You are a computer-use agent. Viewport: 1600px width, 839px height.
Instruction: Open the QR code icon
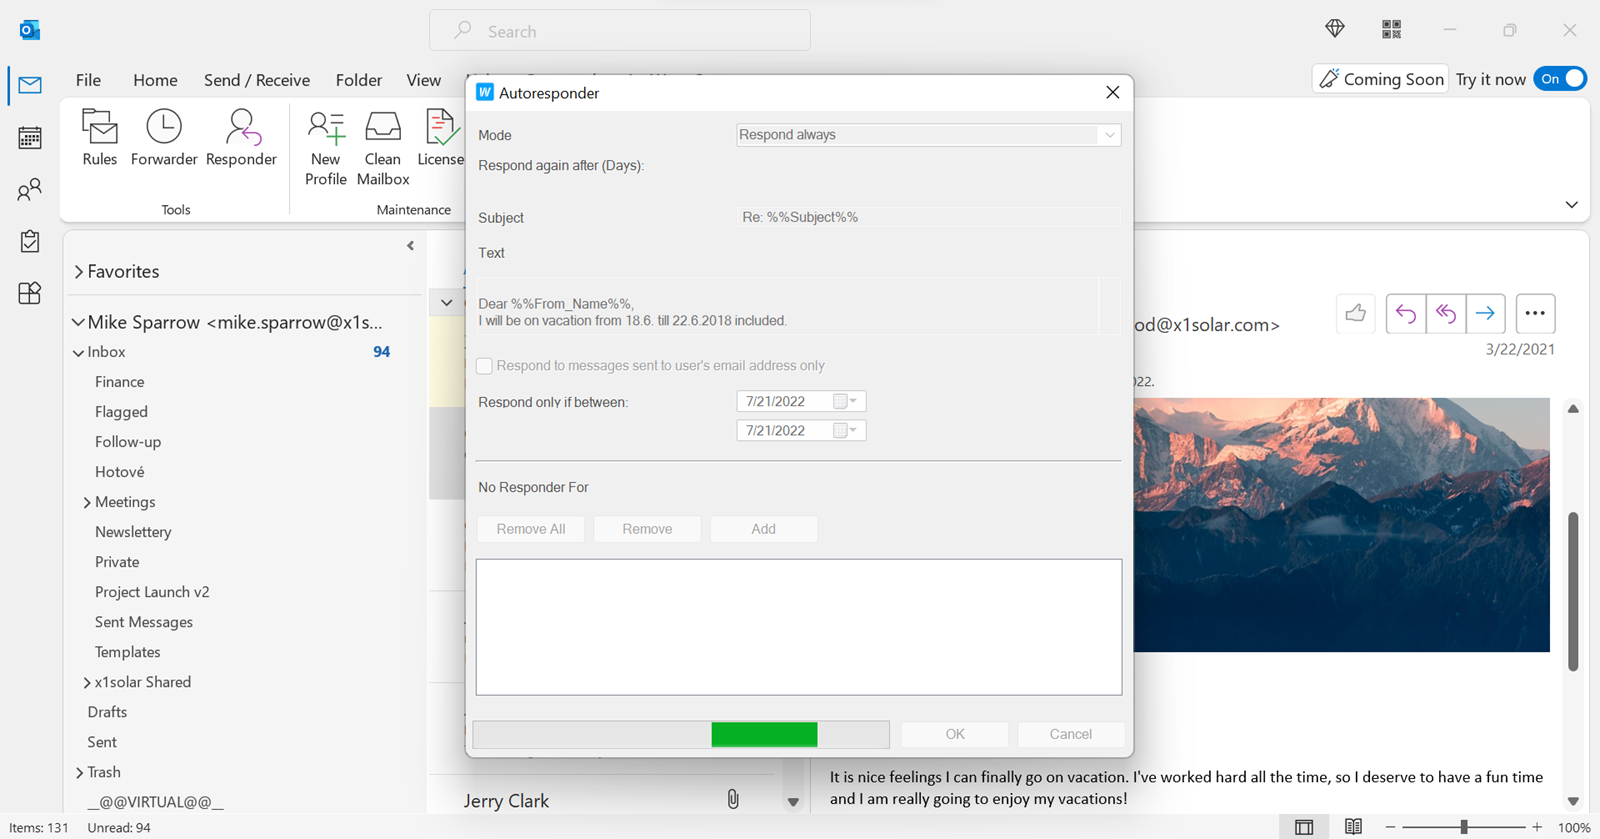pyautogui.click(x=1391, y=29)
